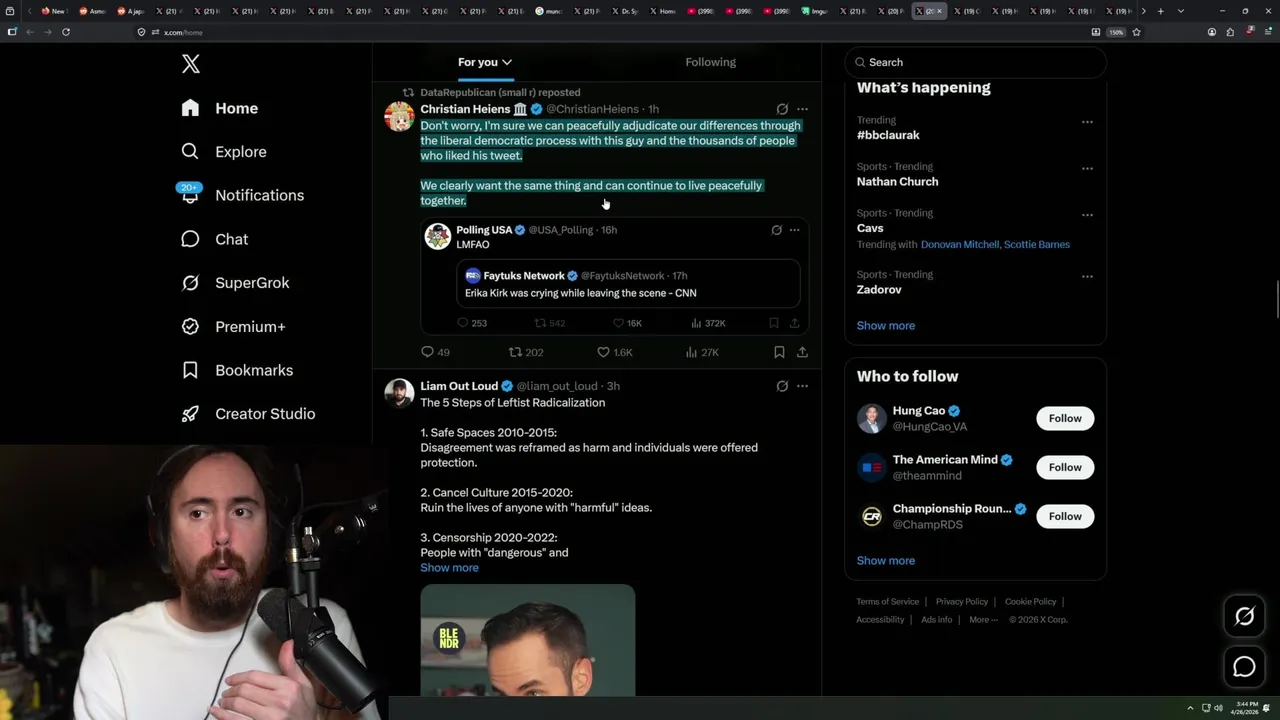Image resolution: width=1280 pixels, height=720 pixels.
Task: Open Privacy Policy link
Action: [961, 602]
